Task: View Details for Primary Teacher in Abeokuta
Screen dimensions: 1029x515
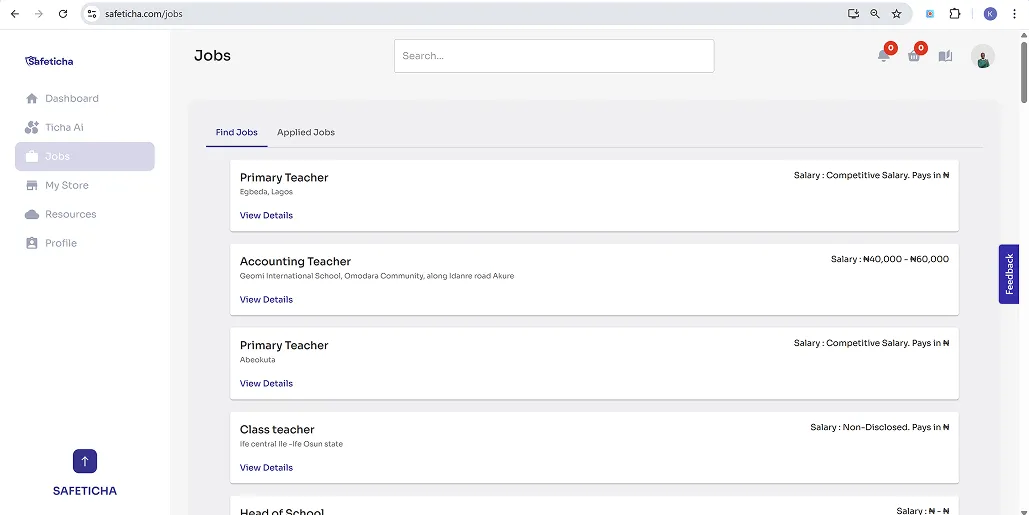Action: click(x=266, y=383)
